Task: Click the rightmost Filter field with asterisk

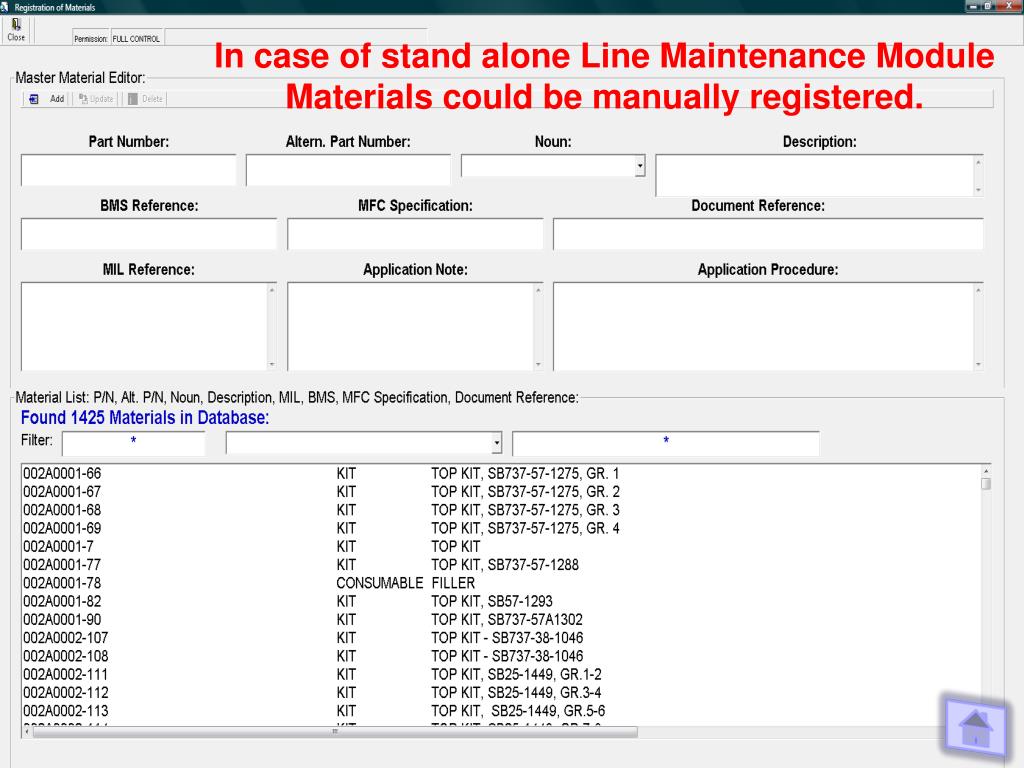Action: click(x=665, y=443)
